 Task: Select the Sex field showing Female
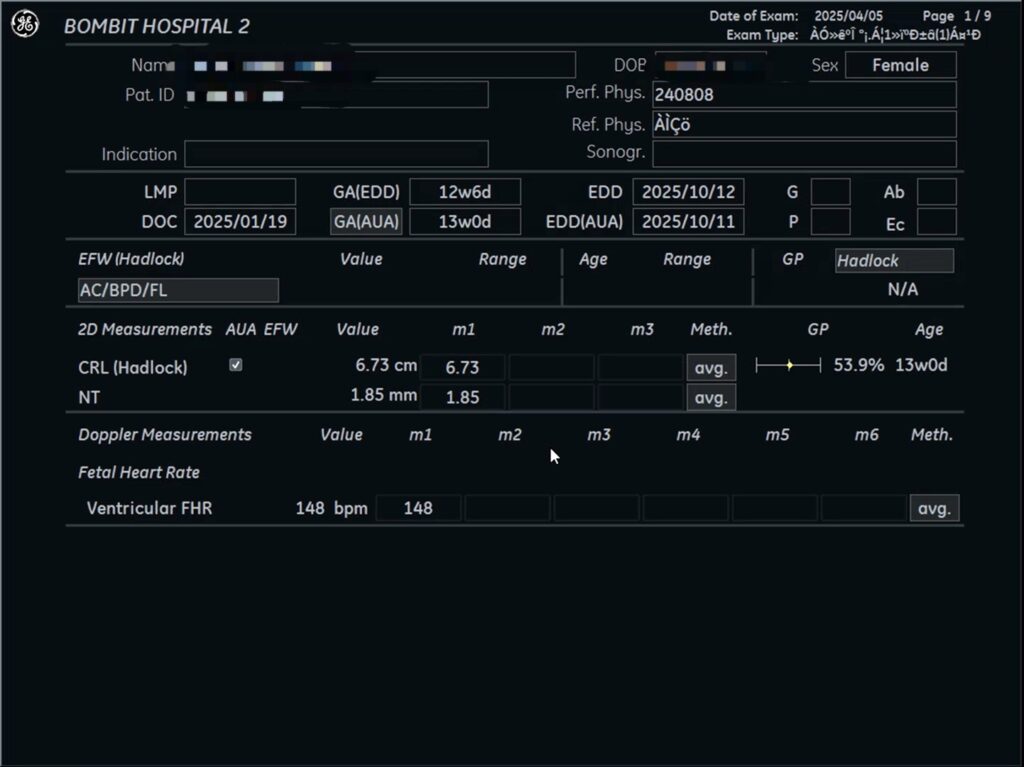coord(900,65)
